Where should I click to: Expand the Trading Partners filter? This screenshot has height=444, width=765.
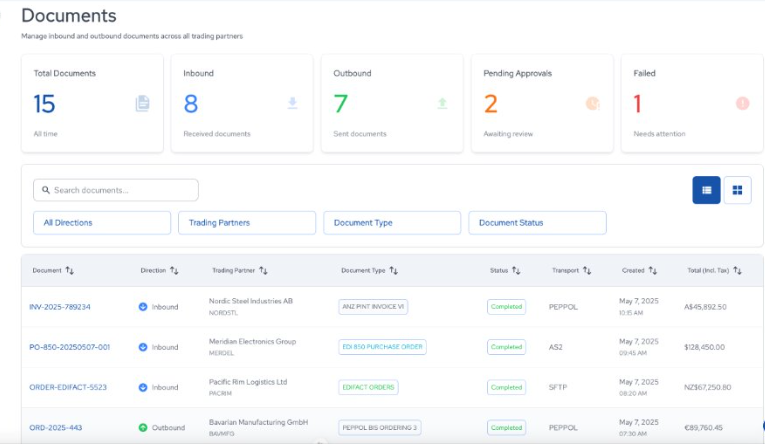pos(246,223)
